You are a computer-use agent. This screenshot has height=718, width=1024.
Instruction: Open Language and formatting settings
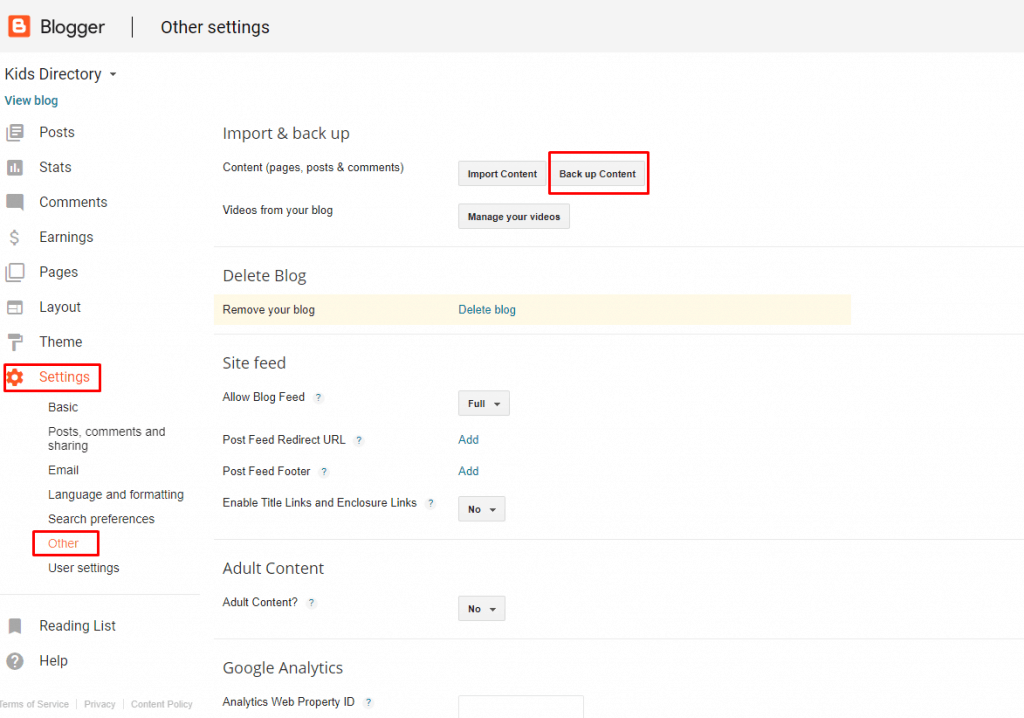point(116,495)
